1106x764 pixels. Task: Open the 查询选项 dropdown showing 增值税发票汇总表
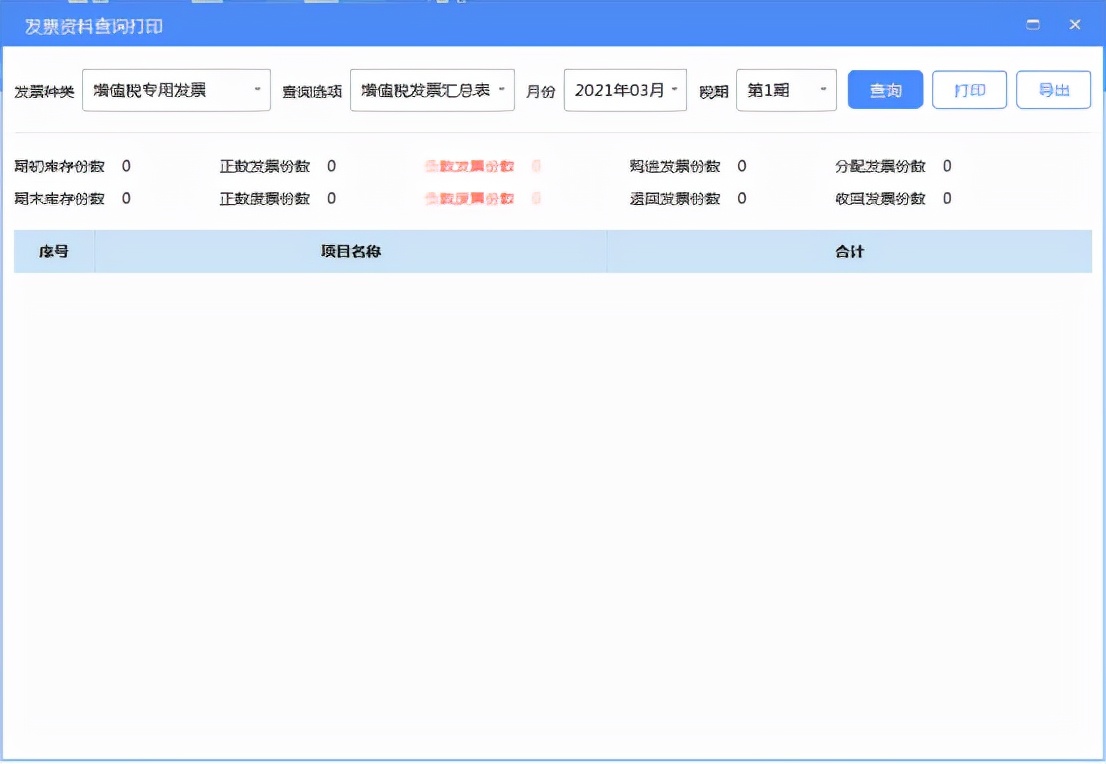432,89
